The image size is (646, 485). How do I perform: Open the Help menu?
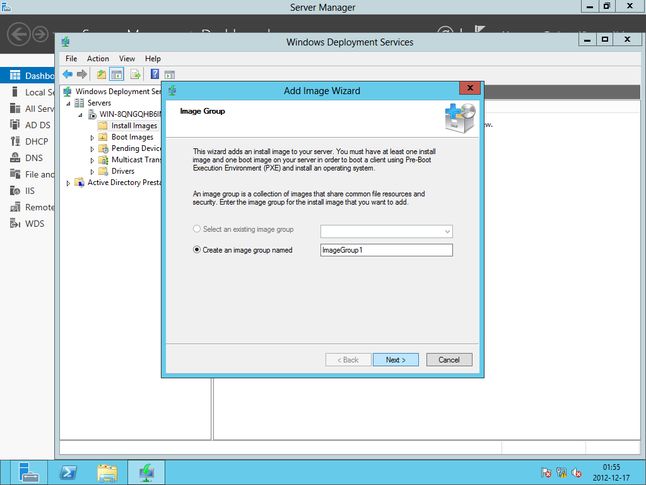click(152, 59)
